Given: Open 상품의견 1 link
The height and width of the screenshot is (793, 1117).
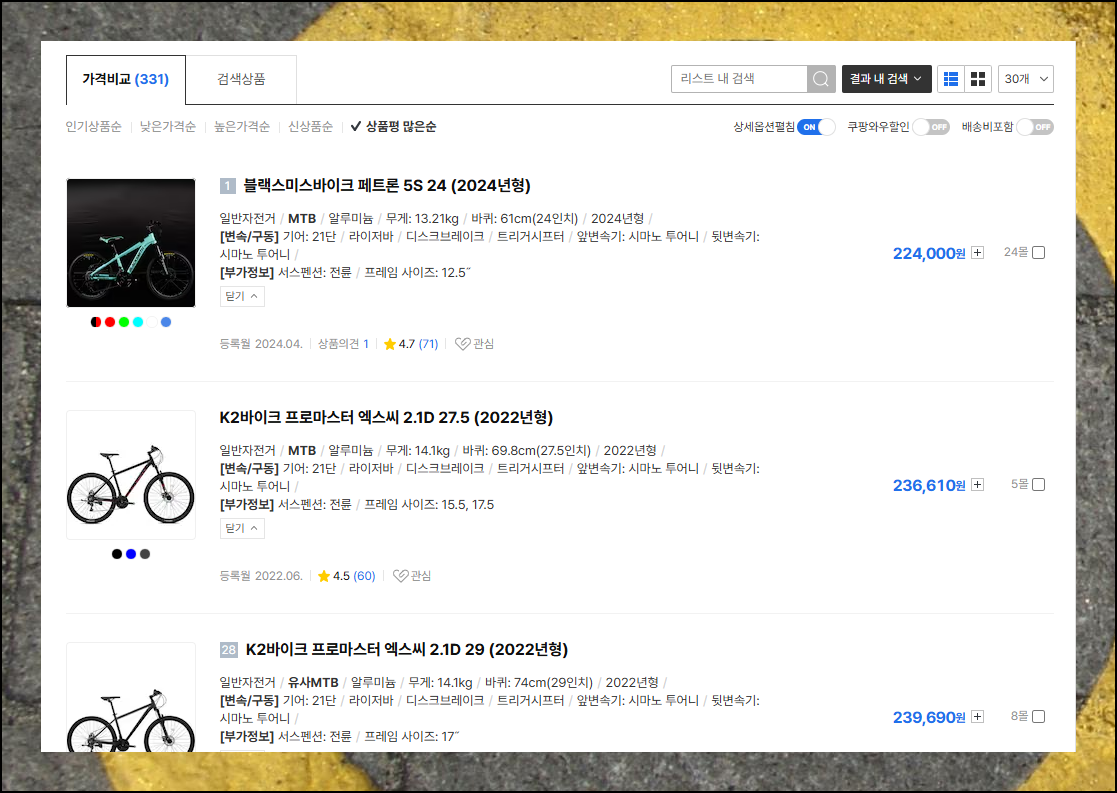Looking at the screenshot, I should (343, 344).
